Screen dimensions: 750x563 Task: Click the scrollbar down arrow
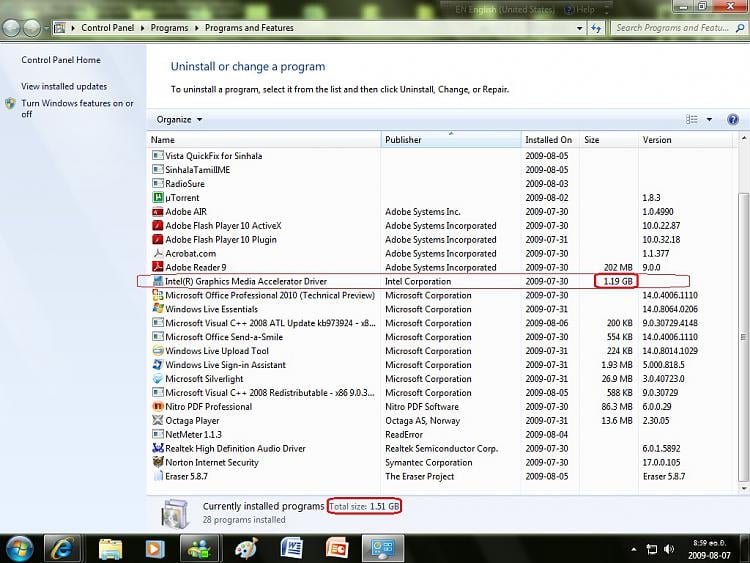[x=743, y=488]
